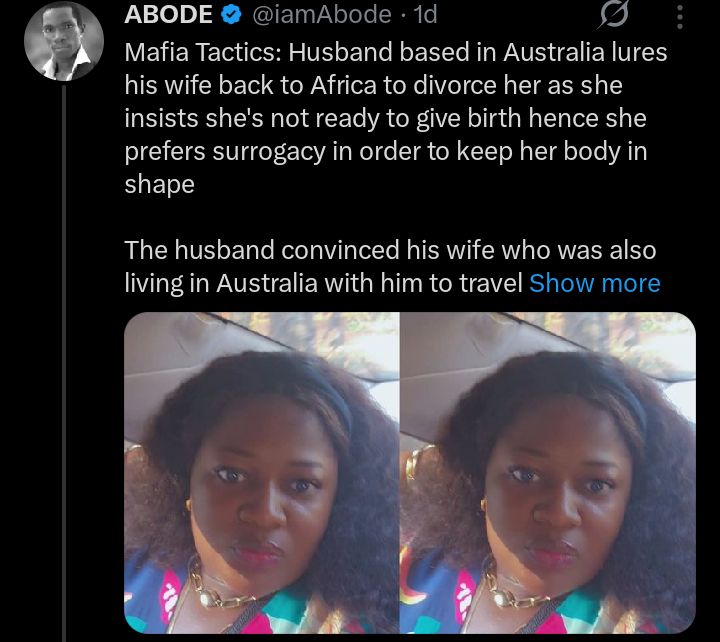This screenshot has height=642, width=720.
Task: Open the left photo attachment
Action: pyautogui.click(x=262, y=473)
